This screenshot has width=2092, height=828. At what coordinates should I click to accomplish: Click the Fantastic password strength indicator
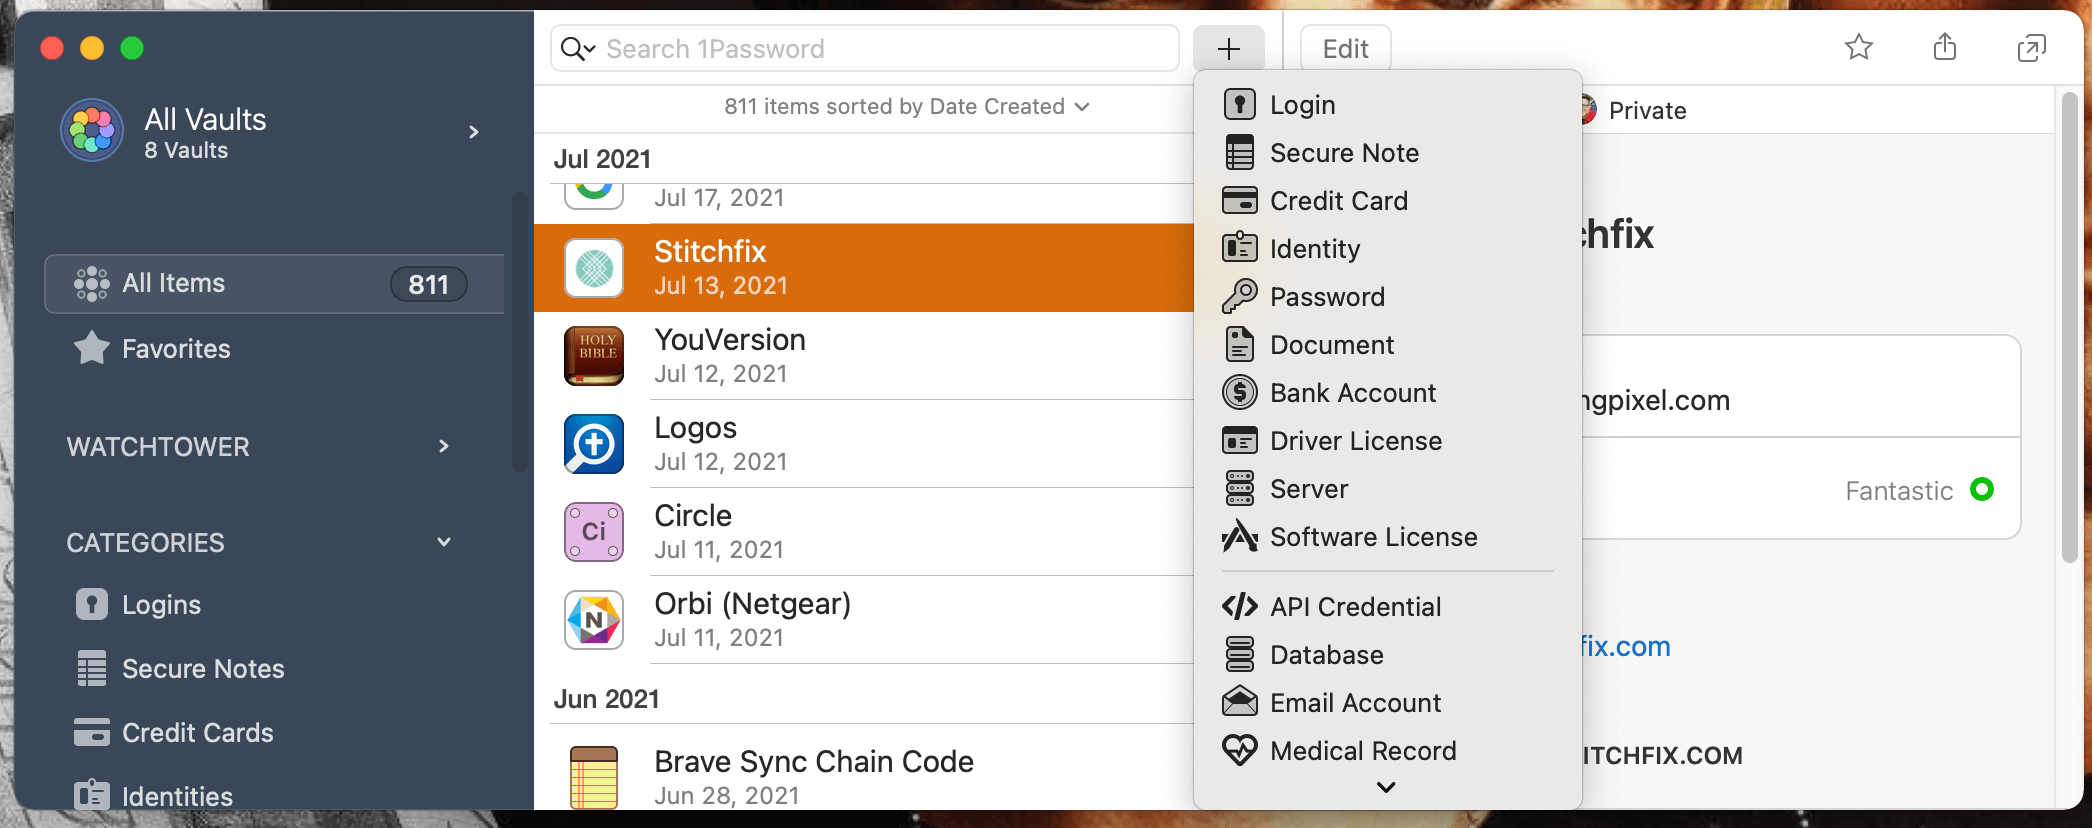point(1919,490)
